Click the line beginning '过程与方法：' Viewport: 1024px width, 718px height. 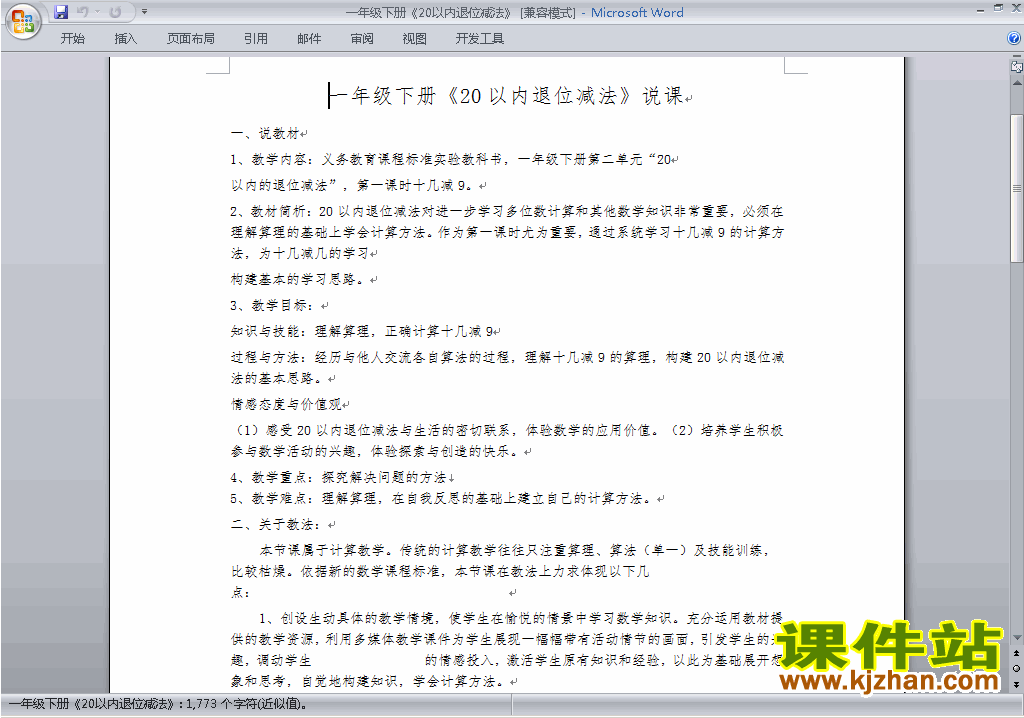pos(507,368)
